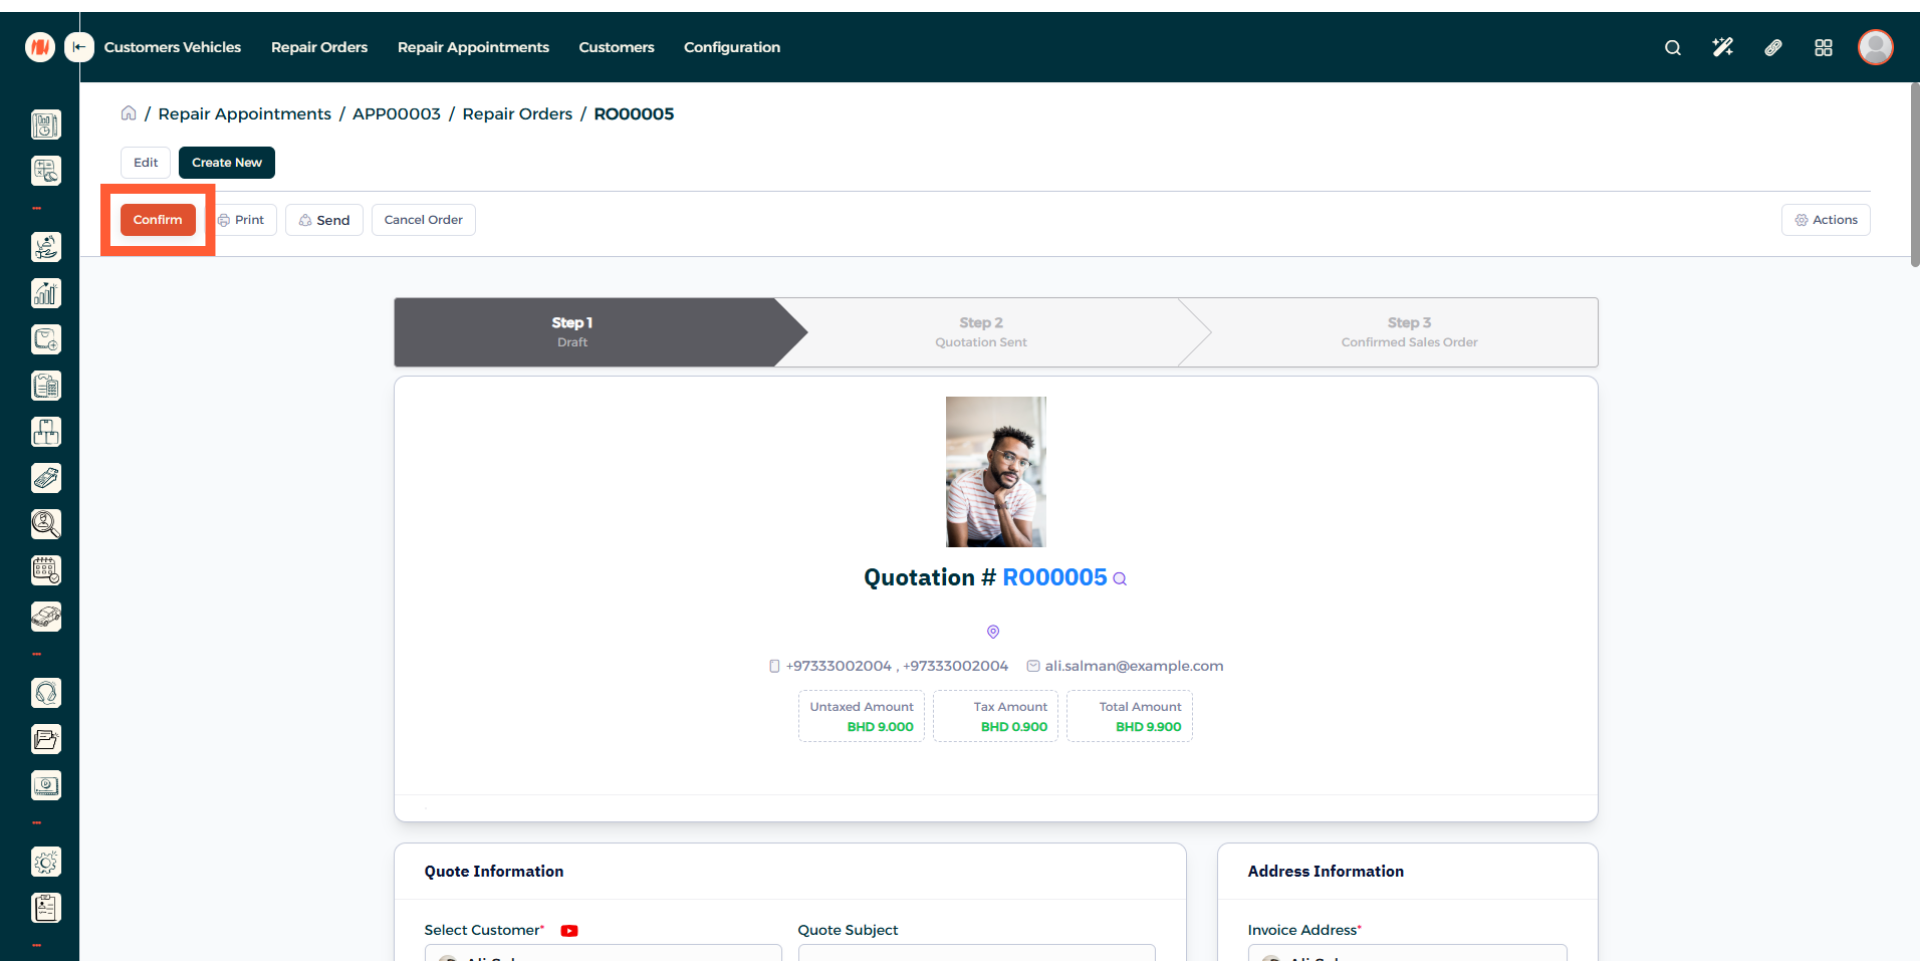The width and height of the screenshot is (1920, 961).
Task: Collapse the sidebar with the arrow icon
Action: pos(79,47)
